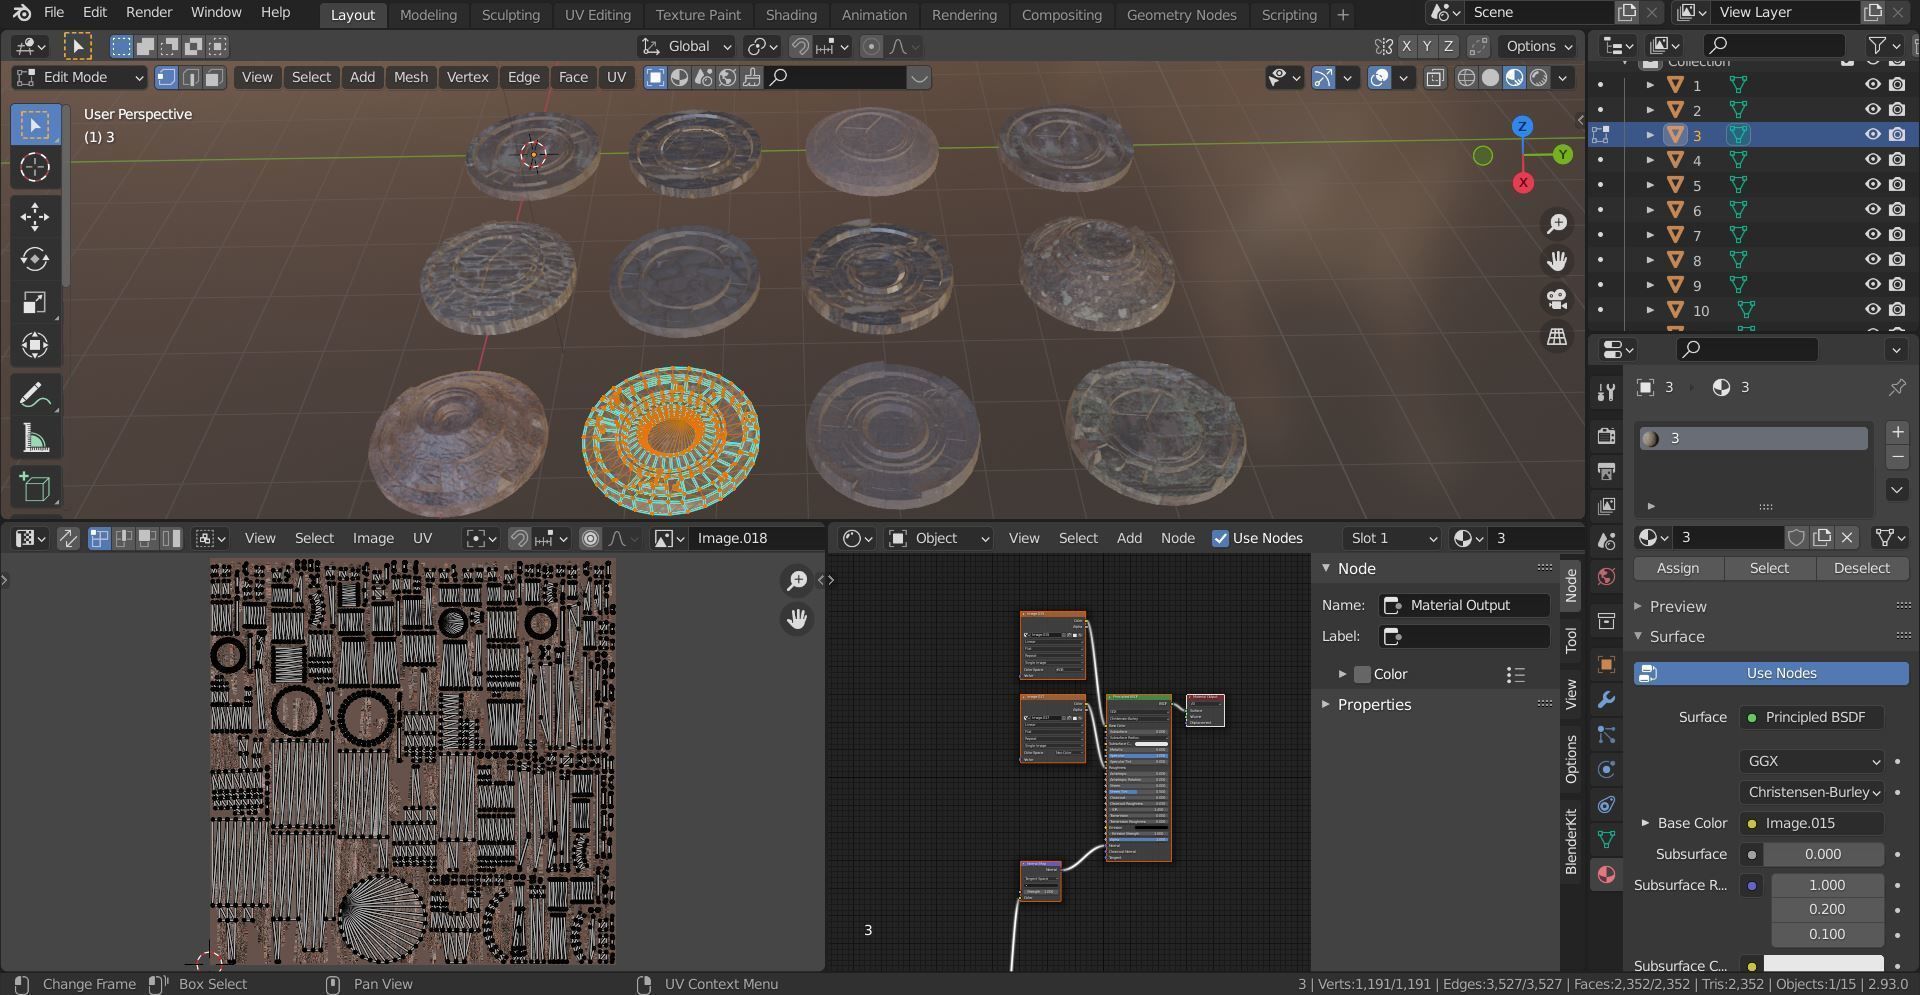The height and width of the screenshot is (995, 1920).
Task: Click the UV editor zoom magnifier icon
Action: [797, 581]
